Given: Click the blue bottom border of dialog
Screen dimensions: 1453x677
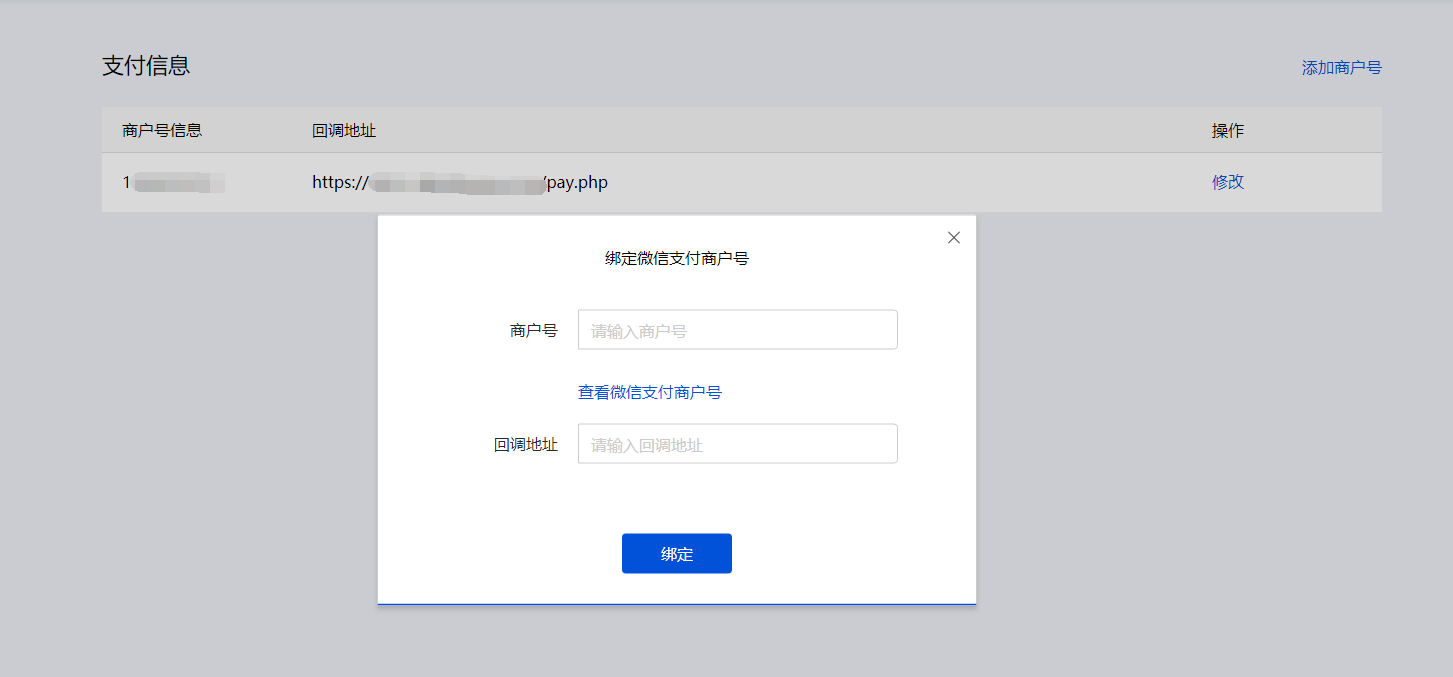Looking at the screenshot, I should [677, 604].
